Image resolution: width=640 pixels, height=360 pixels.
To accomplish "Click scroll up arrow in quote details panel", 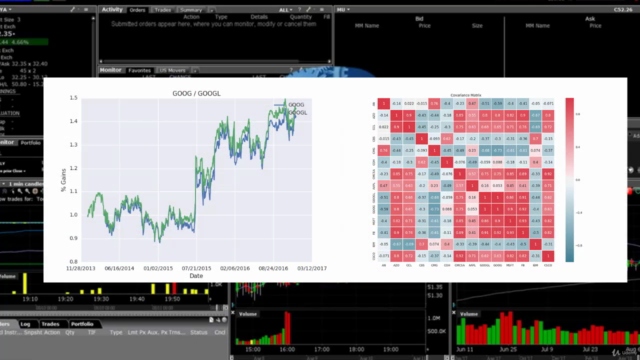I will click(x=93, y=18).
